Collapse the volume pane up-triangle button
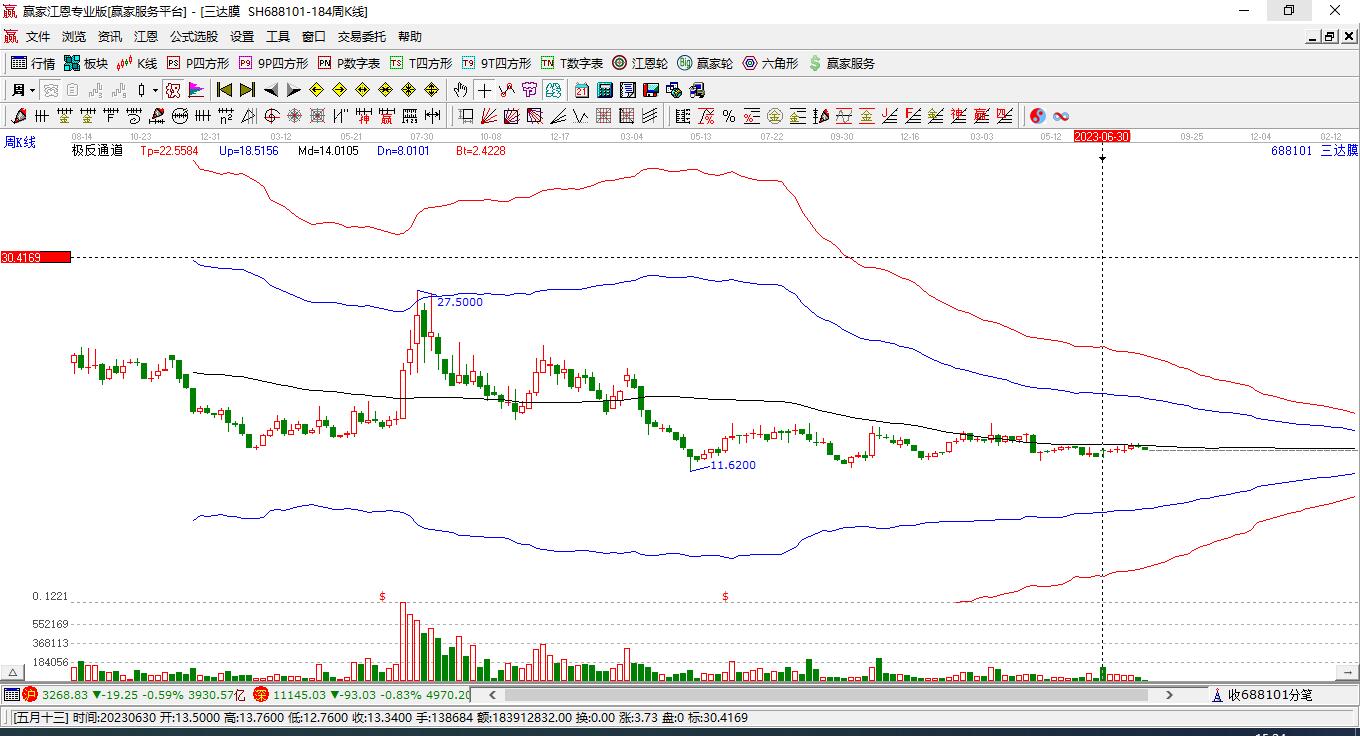The image size is (1360, 736). tap(14, 672)
